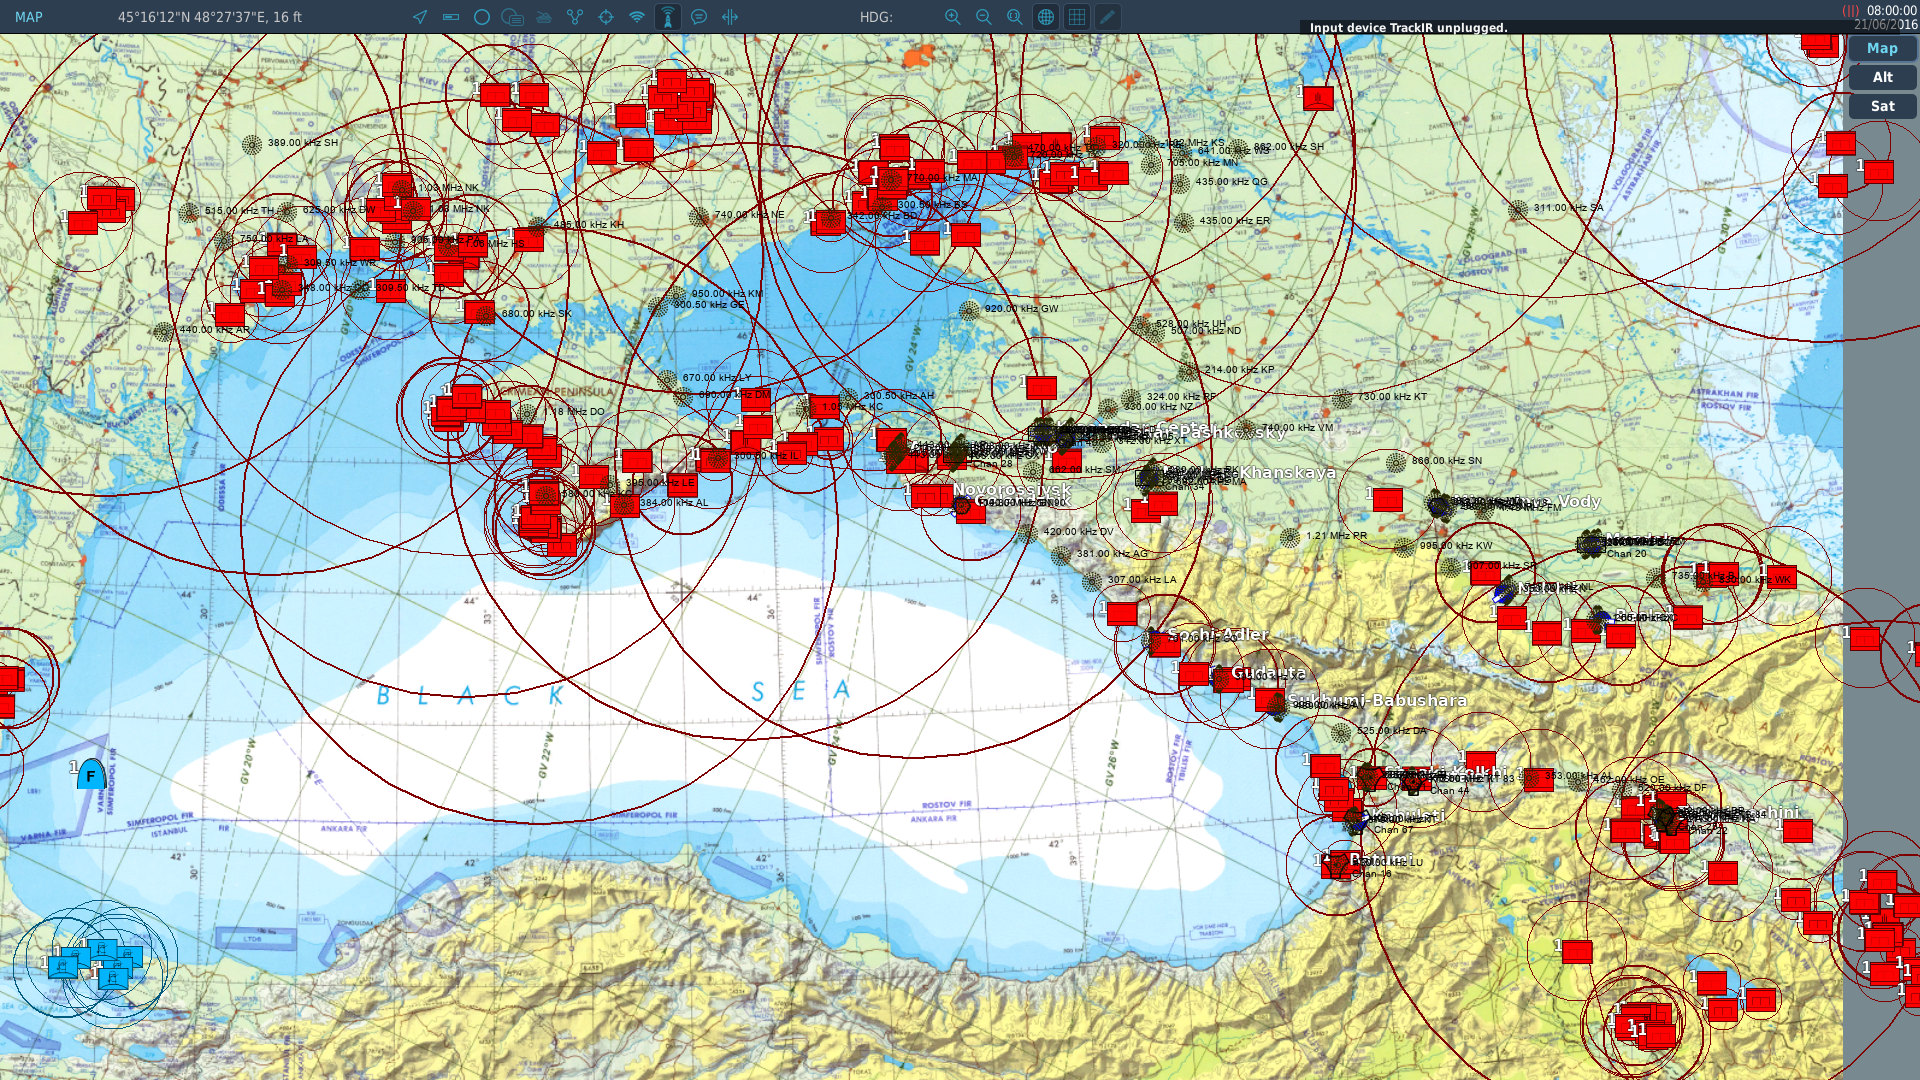Image resolution: width=1920 pixels, height=1080 pixels.
Task: Toggle the circle range rings icon
Action: 482,17
